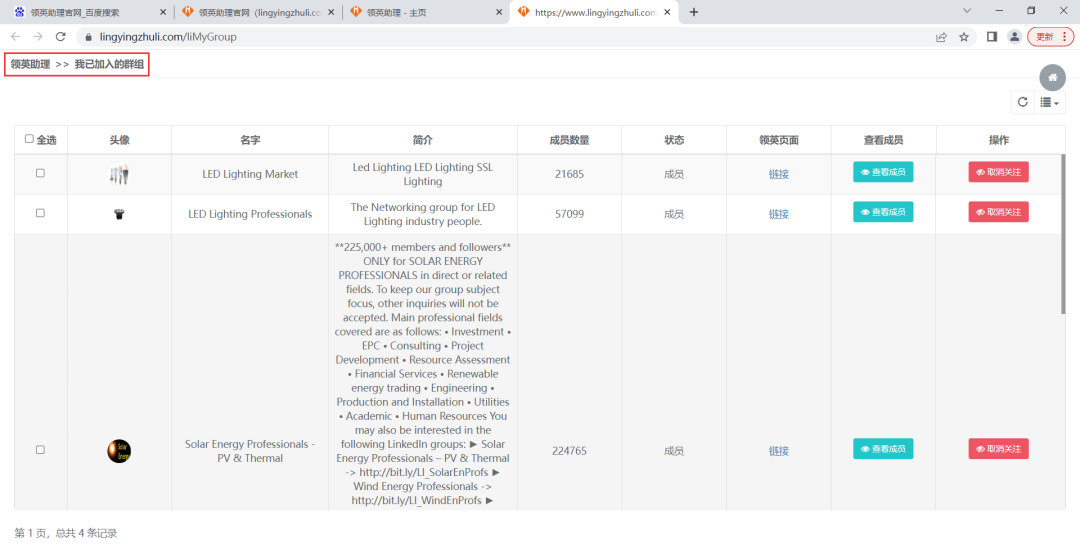This screenshot has width=1080, height=548.
Task: Click the member count 57099
Action: (x=569, y=215)
